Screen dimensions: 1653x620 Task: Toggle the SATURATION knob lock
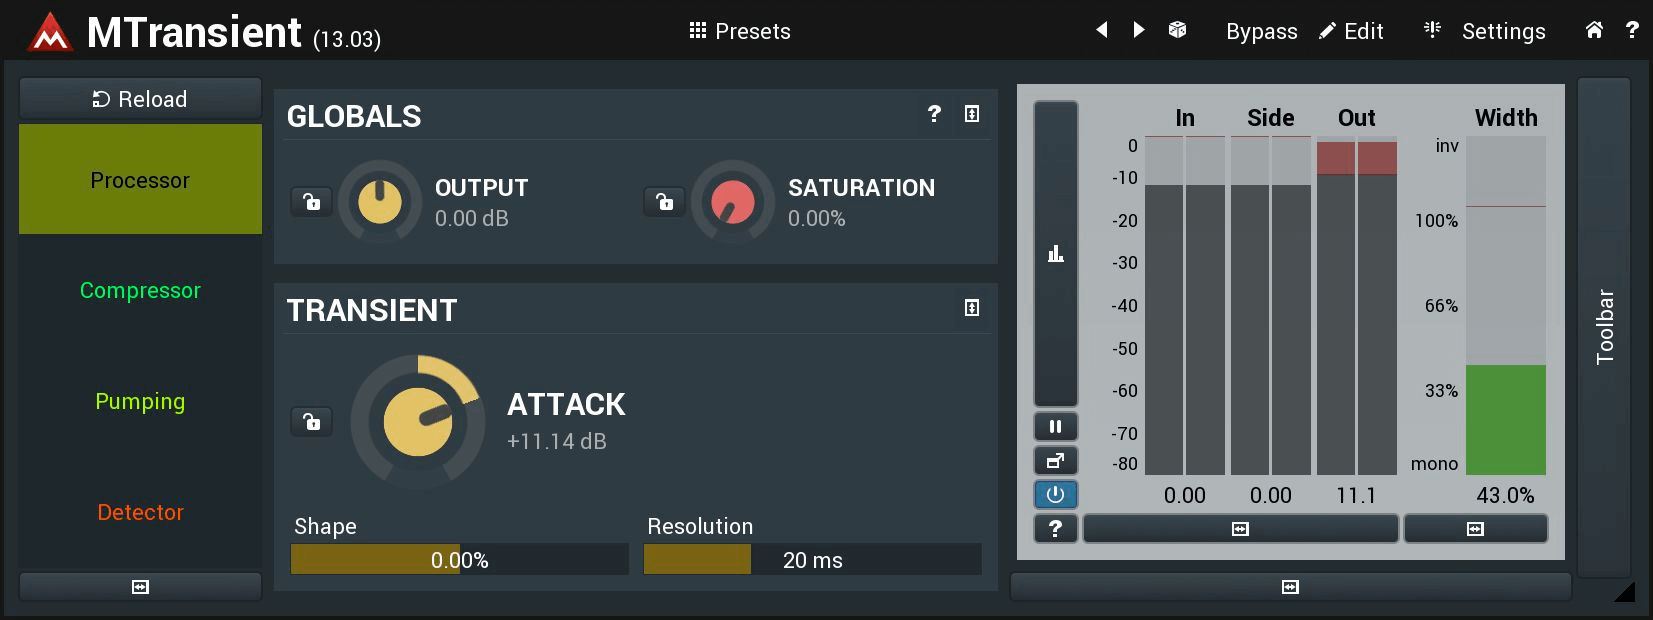665,202
